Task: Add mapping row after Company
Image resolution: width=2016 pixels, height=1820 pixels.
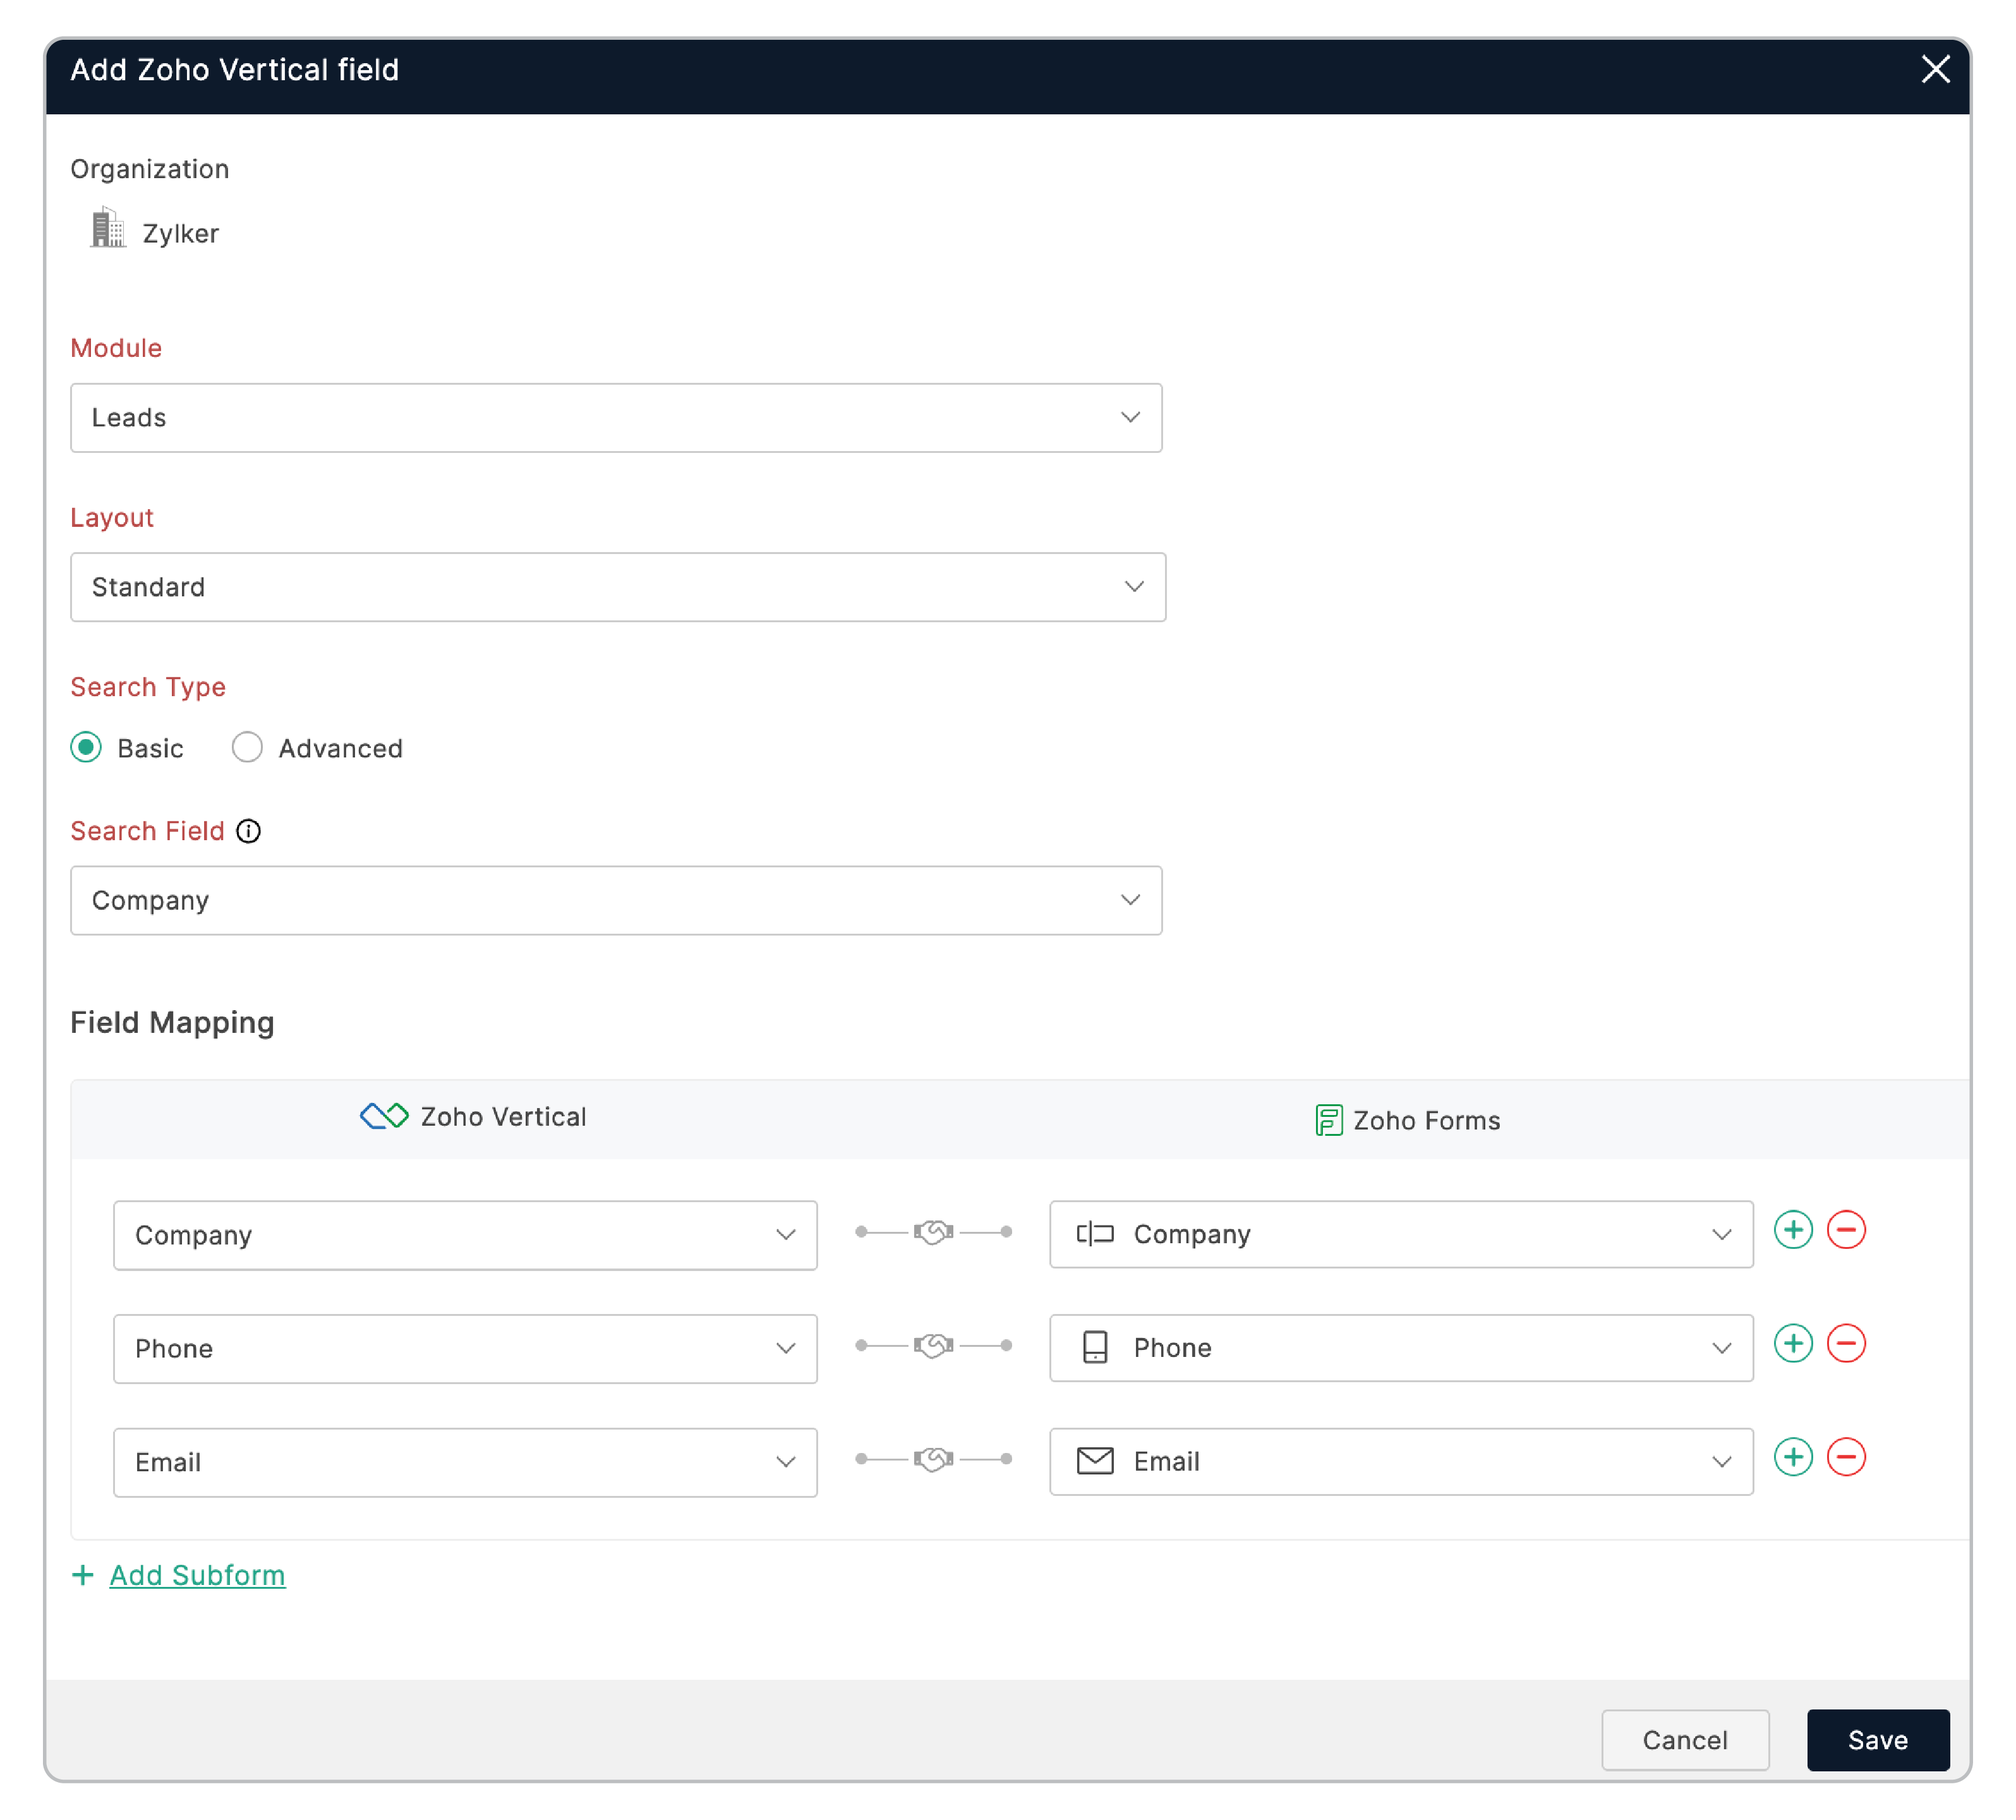Action: point(1793,1230)
